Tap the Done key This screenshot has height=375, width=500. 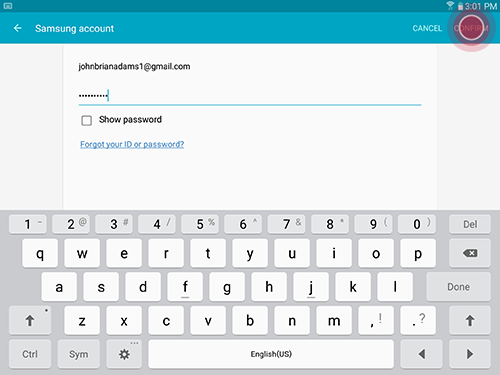tap(458, 287)
